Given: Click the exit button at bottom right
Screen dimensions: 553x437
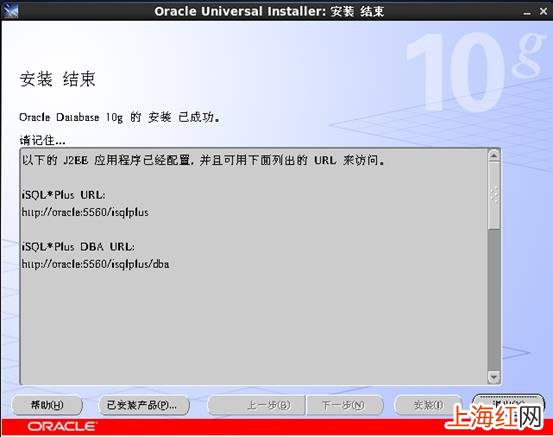Looking at the screenshot, I should [x=509, y=404].
